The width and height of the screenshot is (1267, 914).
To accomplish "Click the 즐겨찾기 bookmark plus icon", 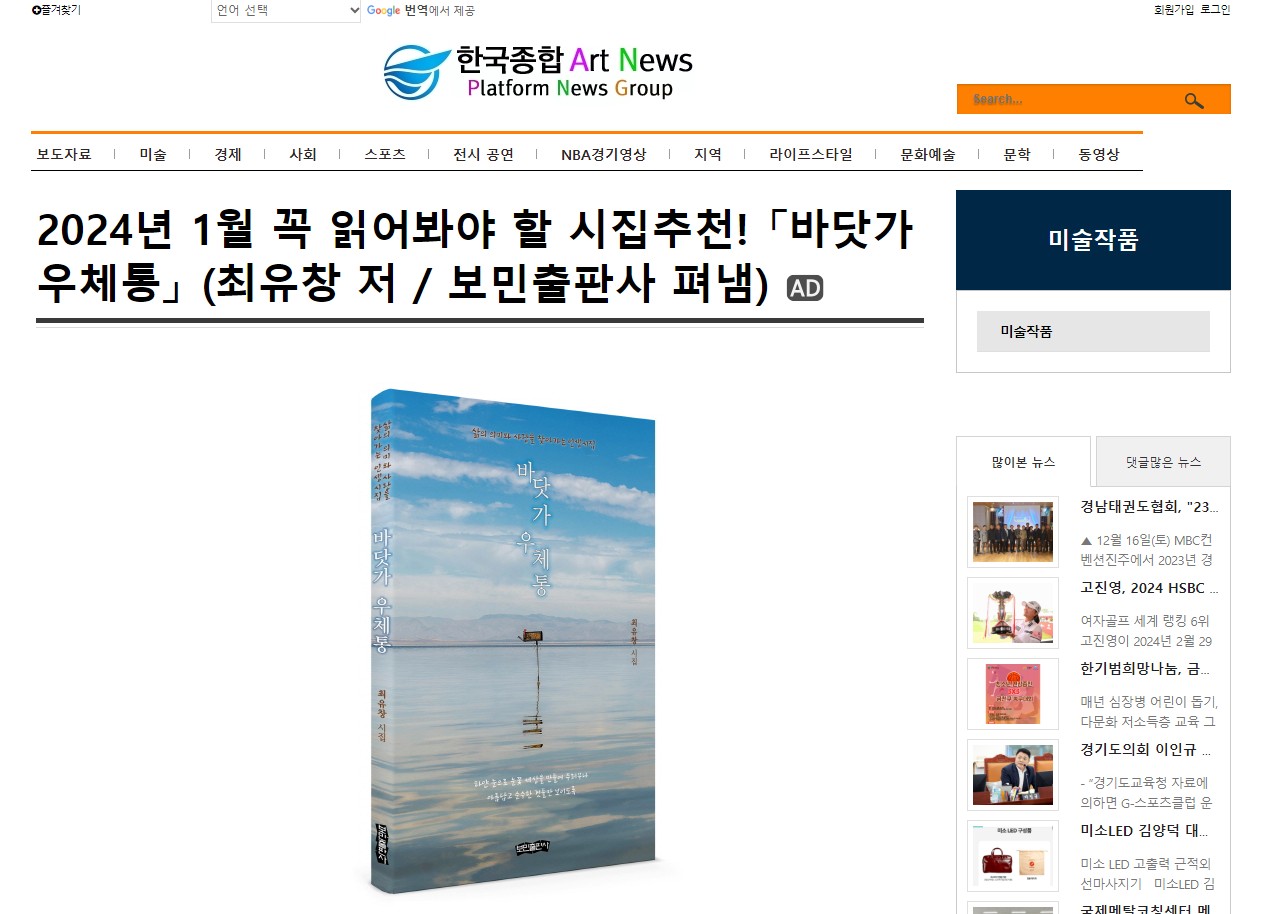I will (36, 10).
